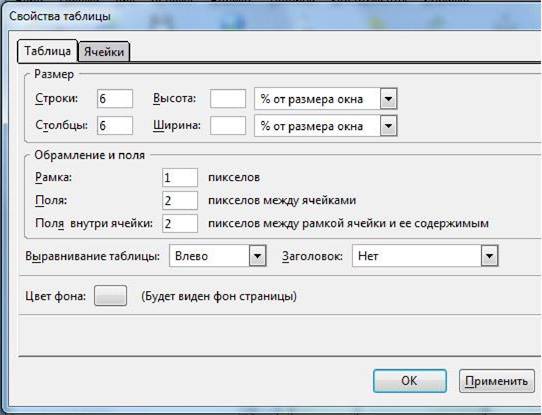Focus the Ширина width input field

click(x=228, y=125)
